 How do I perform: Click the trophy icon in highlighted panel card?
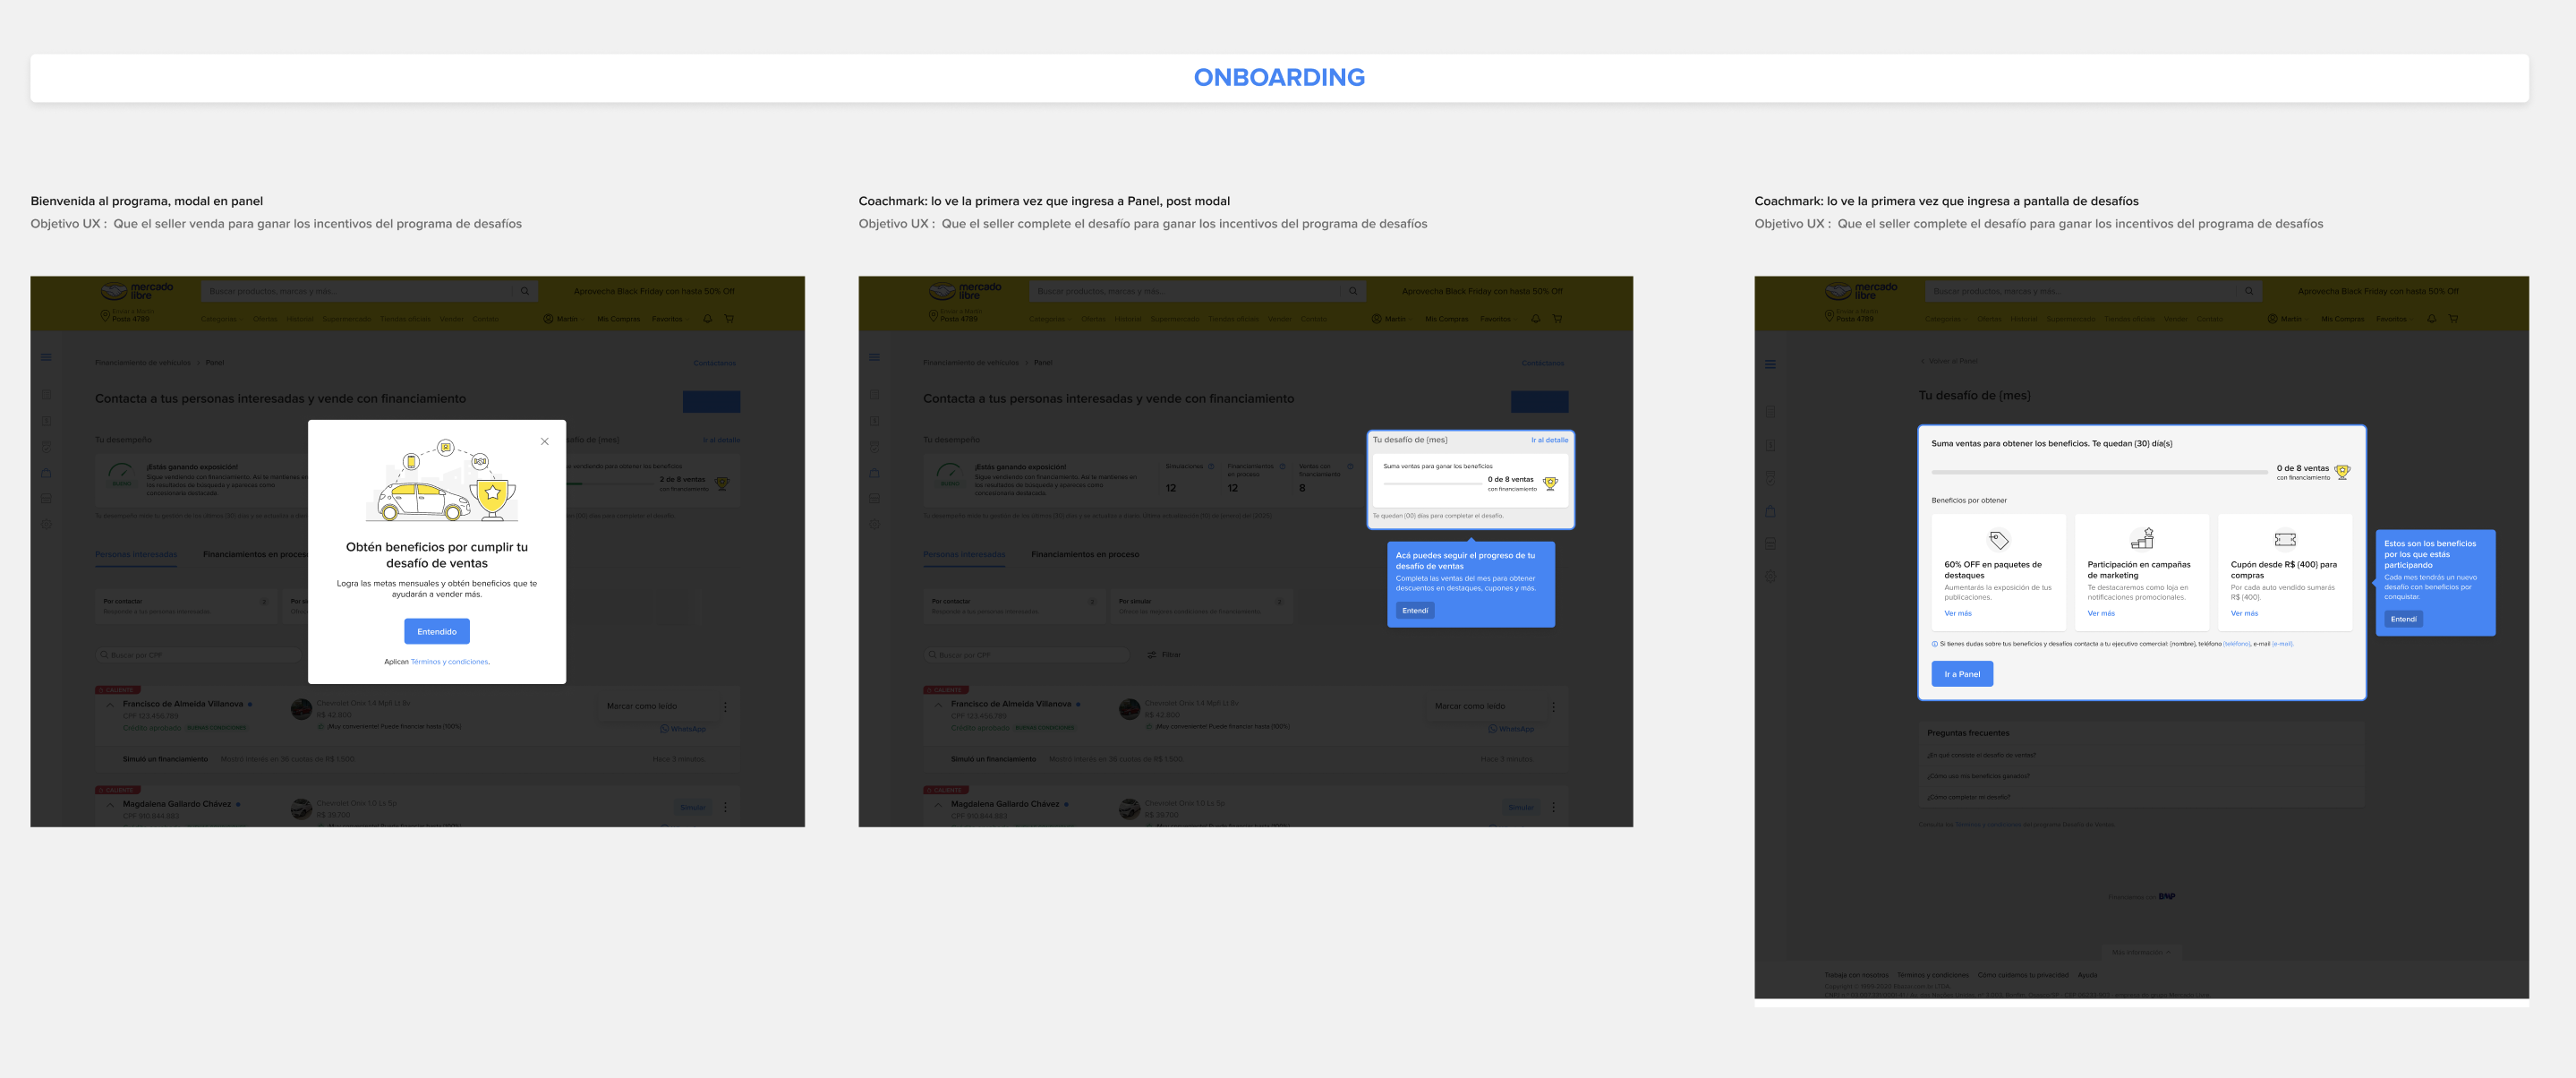[x=1550, y=483]
